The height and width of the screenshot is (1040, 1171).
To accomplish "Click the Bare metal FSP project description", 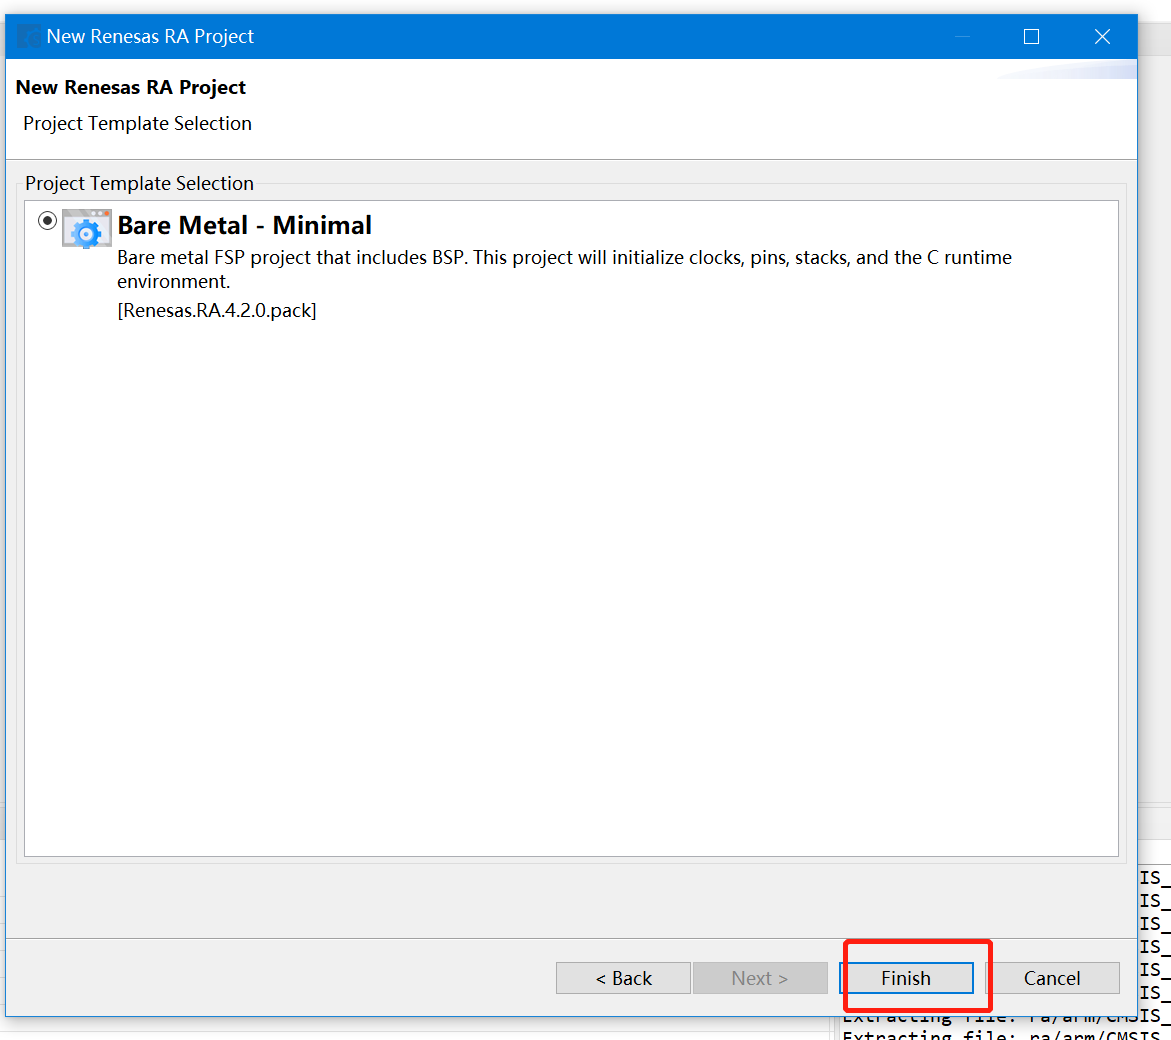I will coord(564,270).
